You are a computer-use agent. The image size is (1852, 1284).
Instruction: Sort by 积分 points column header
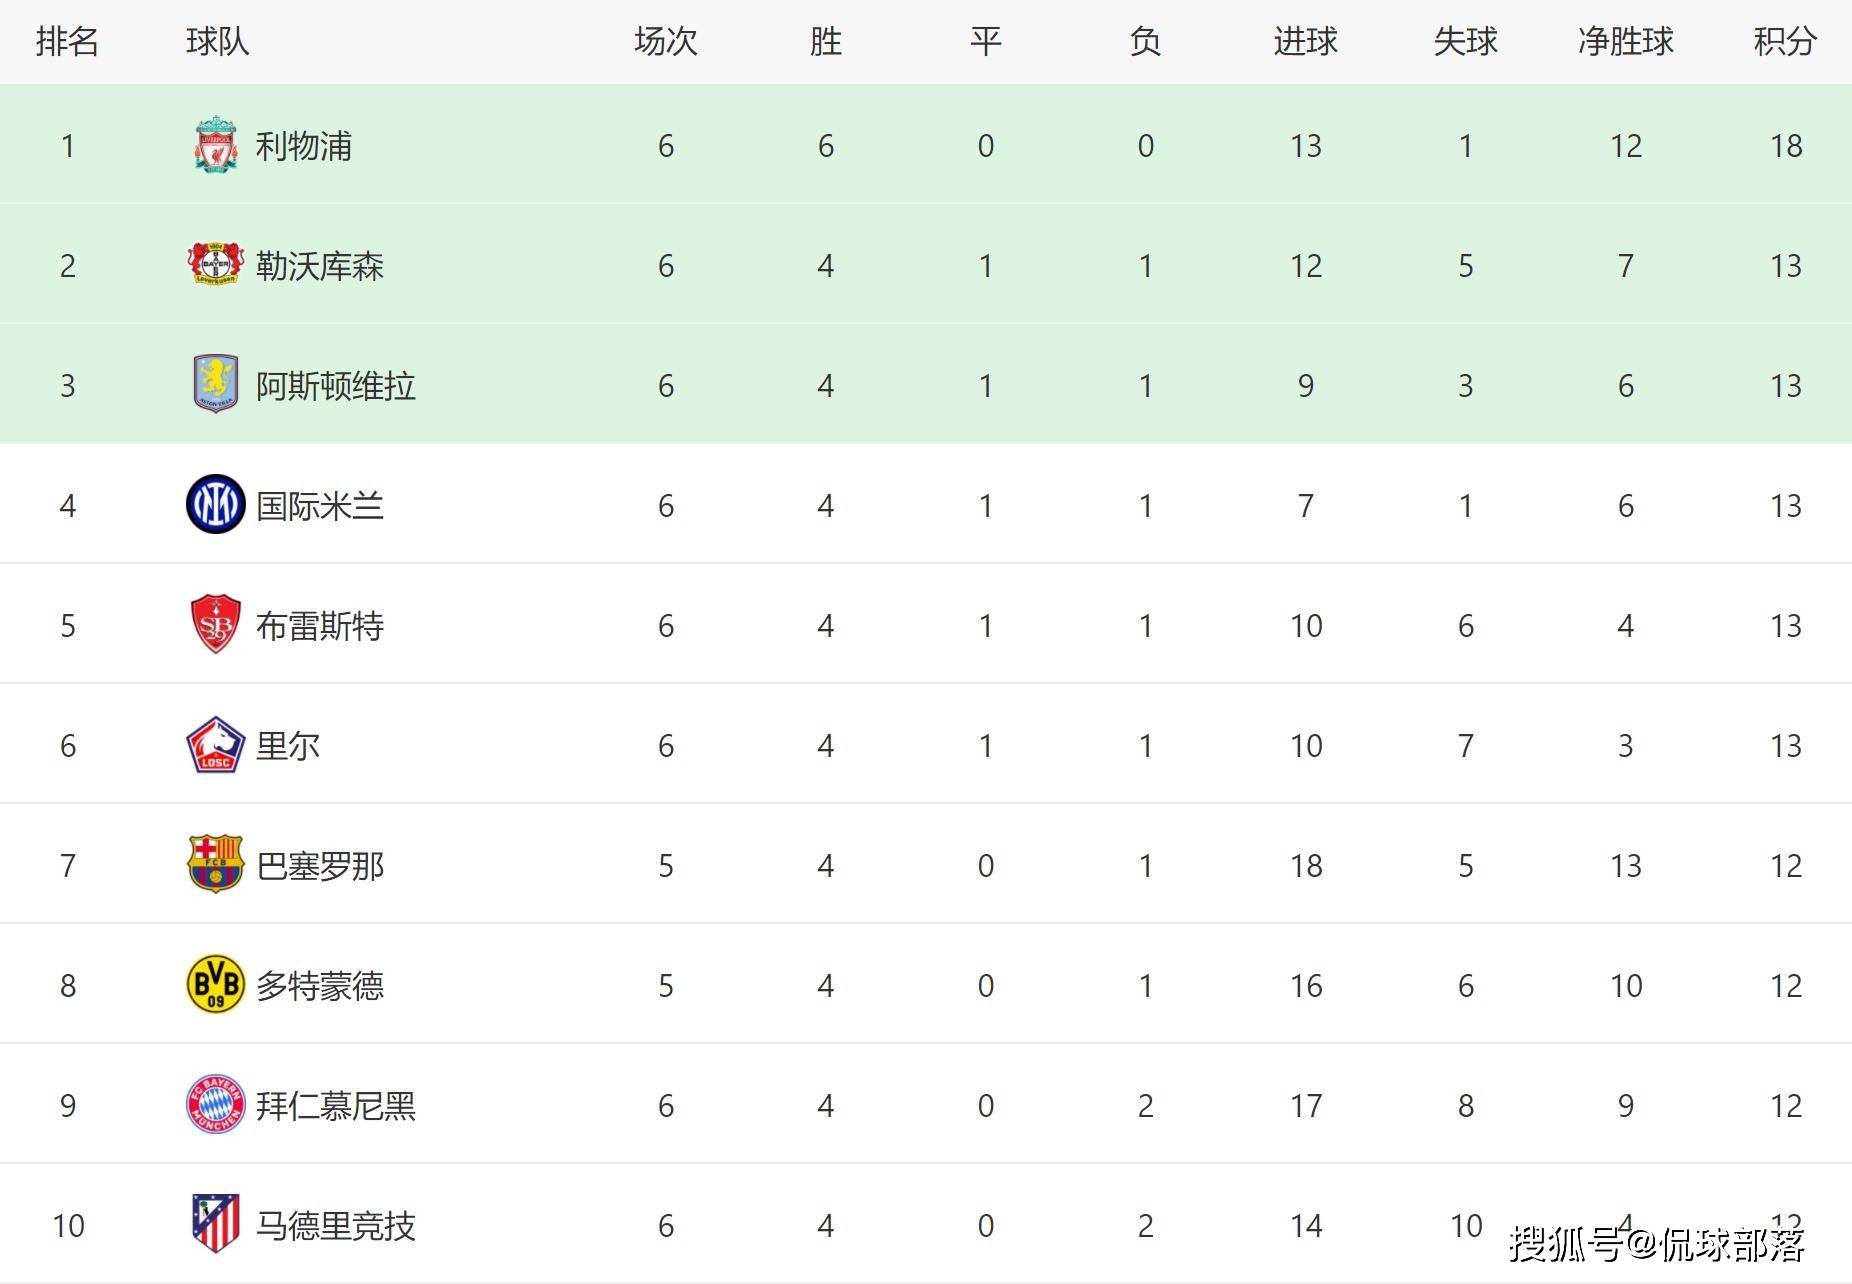tap(1785, 41)
